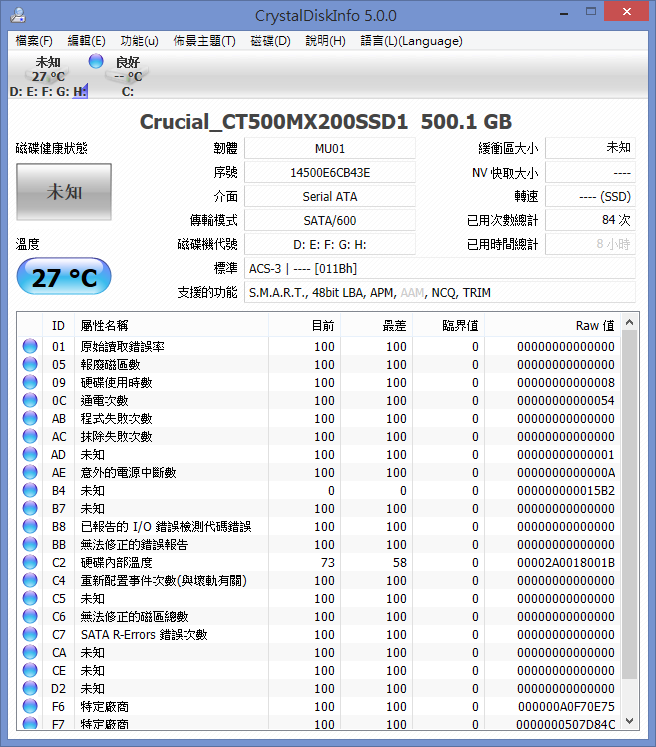Click status orb for attribute C4 row
Screen dimensions: 656x747
[30, 581]
